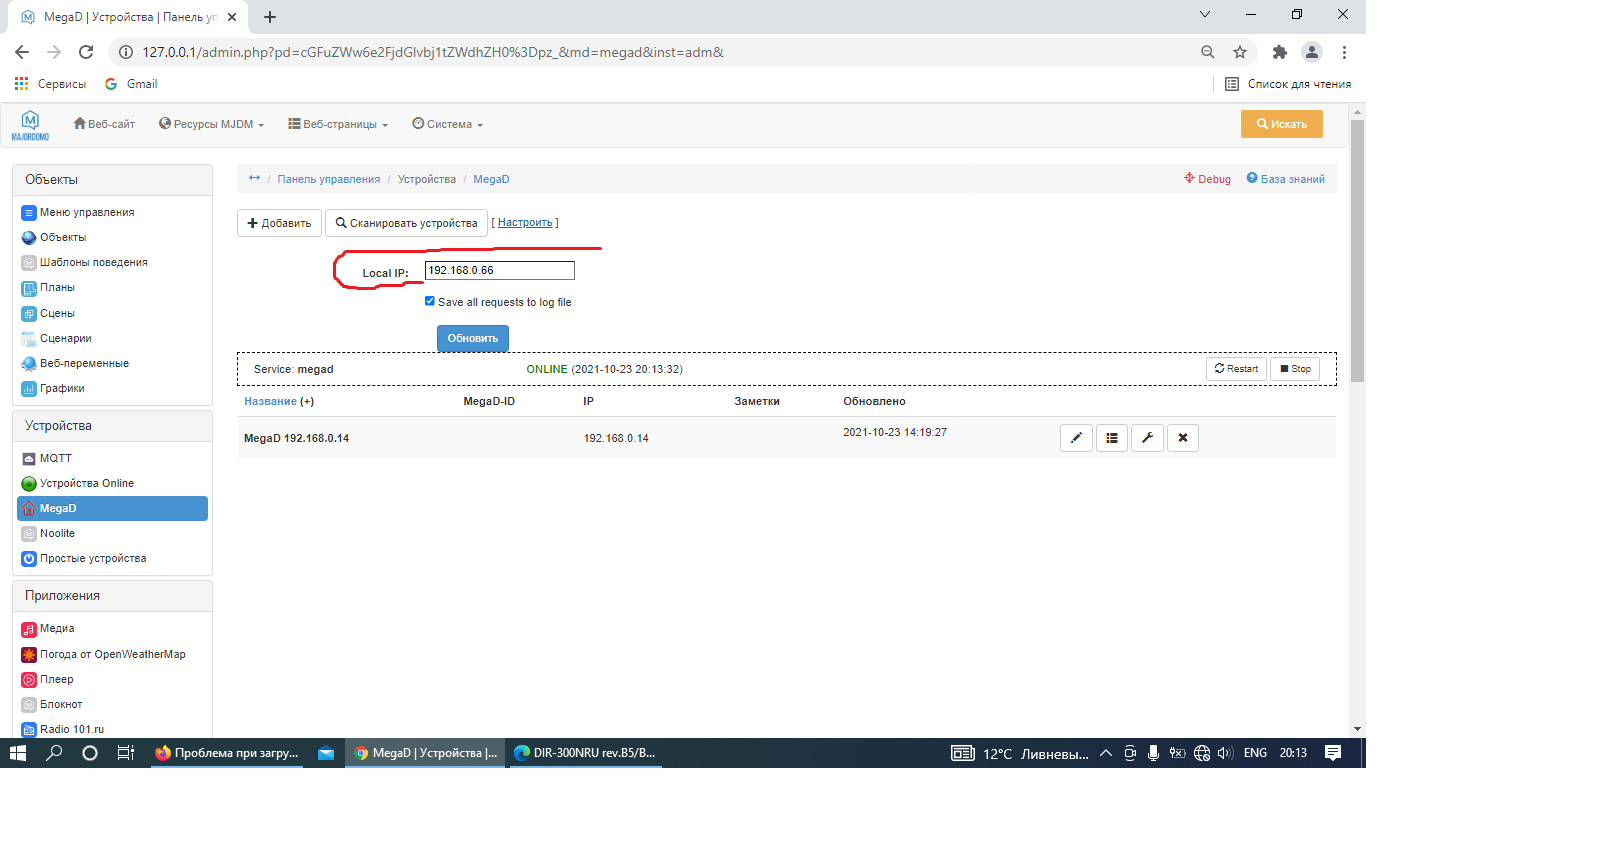Open Windows taskbar search magnifier
The height and width of the screenshot is (858, 1620).
point(54,753)
